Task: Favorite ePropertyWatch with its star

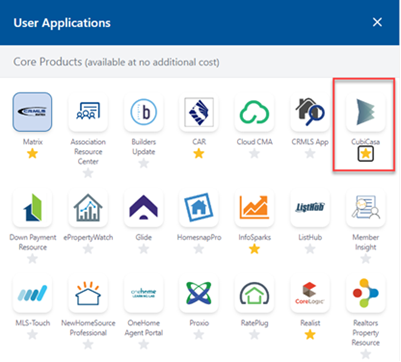Action: (88, 249)
